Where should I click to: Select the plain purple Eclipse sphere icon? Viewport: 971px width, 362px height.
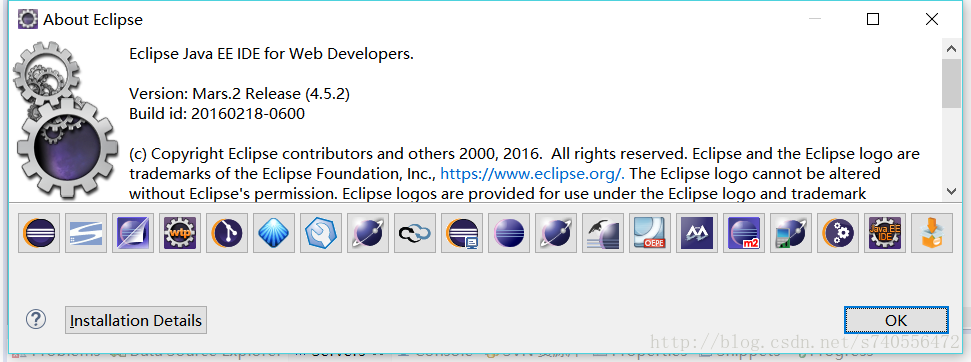coord(509,233)
